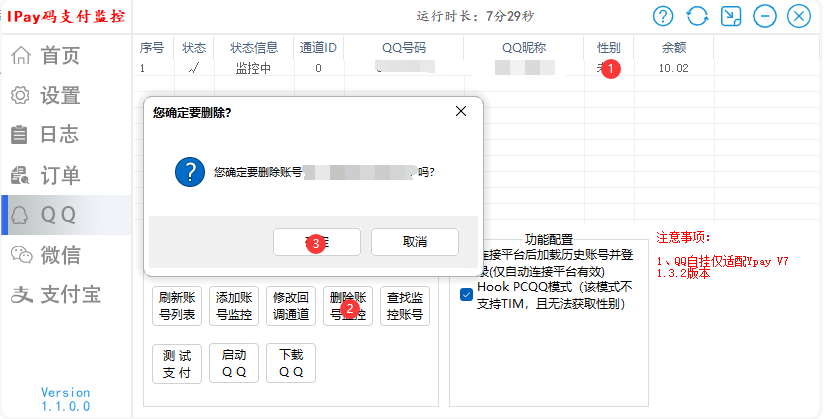Image resolution: width=824 pixels, height=419 pixels.
Task: Click 下载QQ button
Action: coord(291,363)
